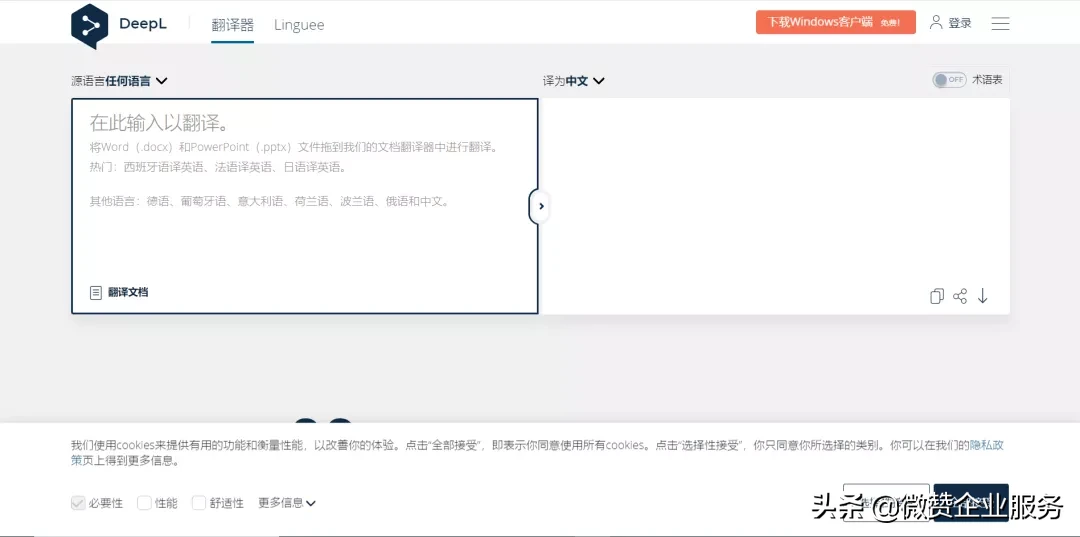
Task: Click the DeepL brand name text
Action: click(143, 23)
